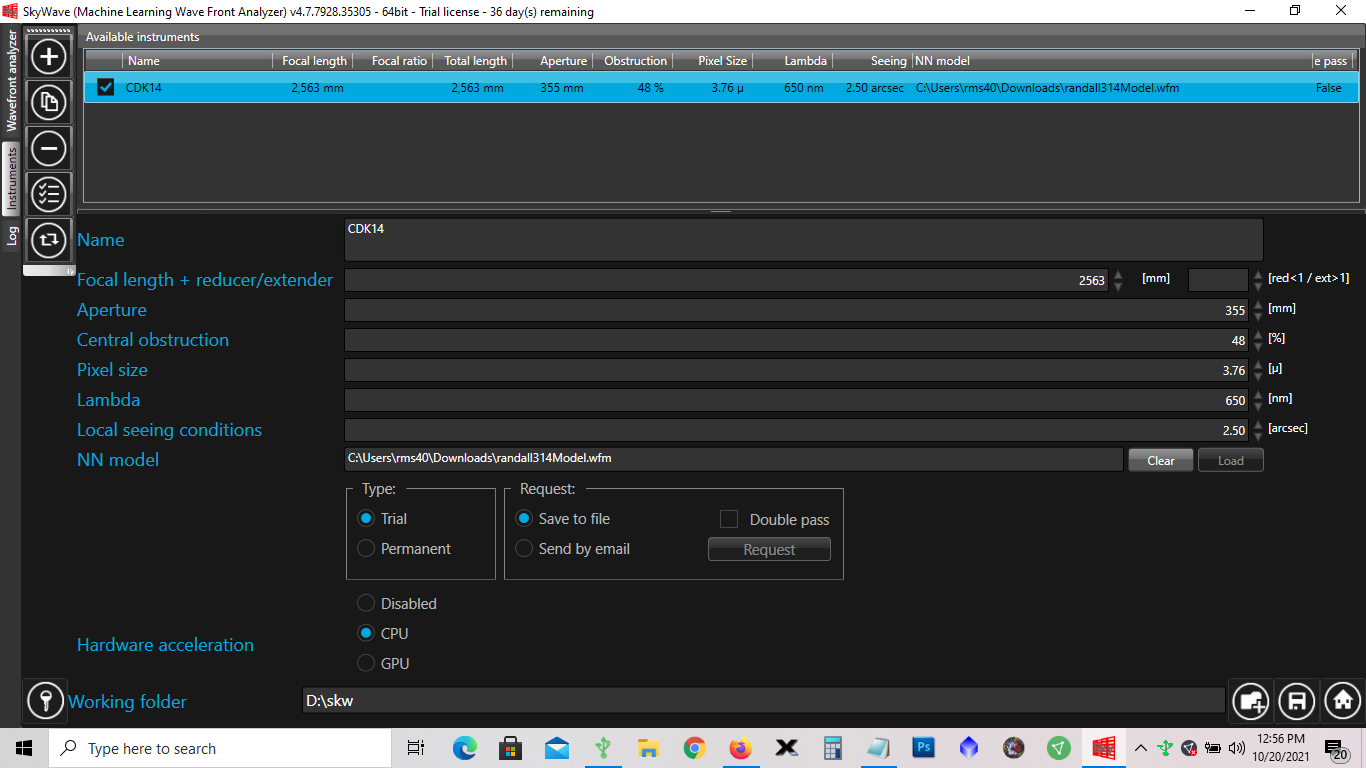Open the volume control in the system tray
This screenshot has width=1366, height=768.
pos(1236,748)
